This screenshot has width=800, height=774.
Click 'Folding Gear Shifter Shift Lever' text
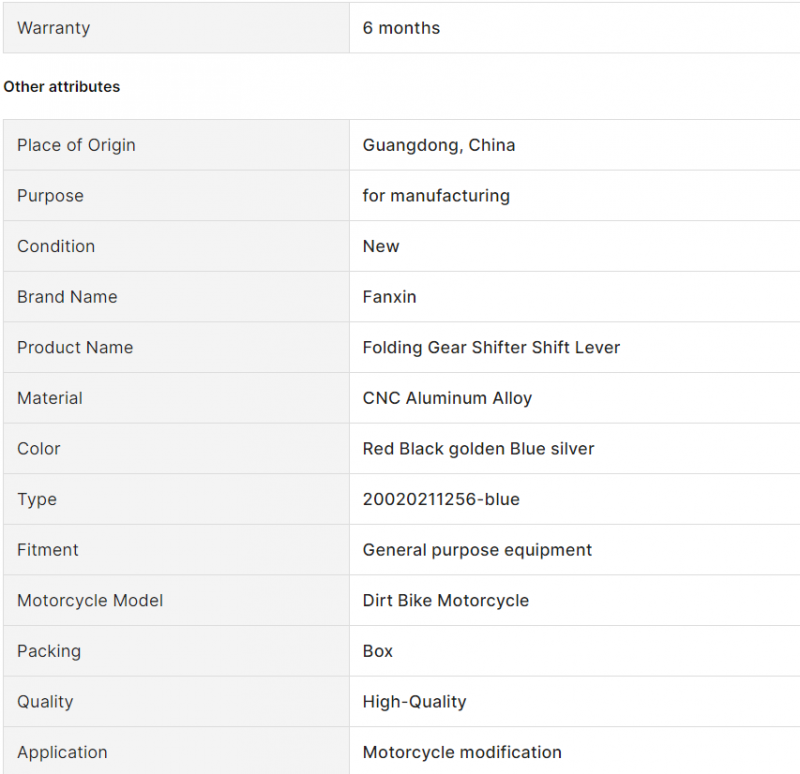pyautogui.click(x=491, y=347)
